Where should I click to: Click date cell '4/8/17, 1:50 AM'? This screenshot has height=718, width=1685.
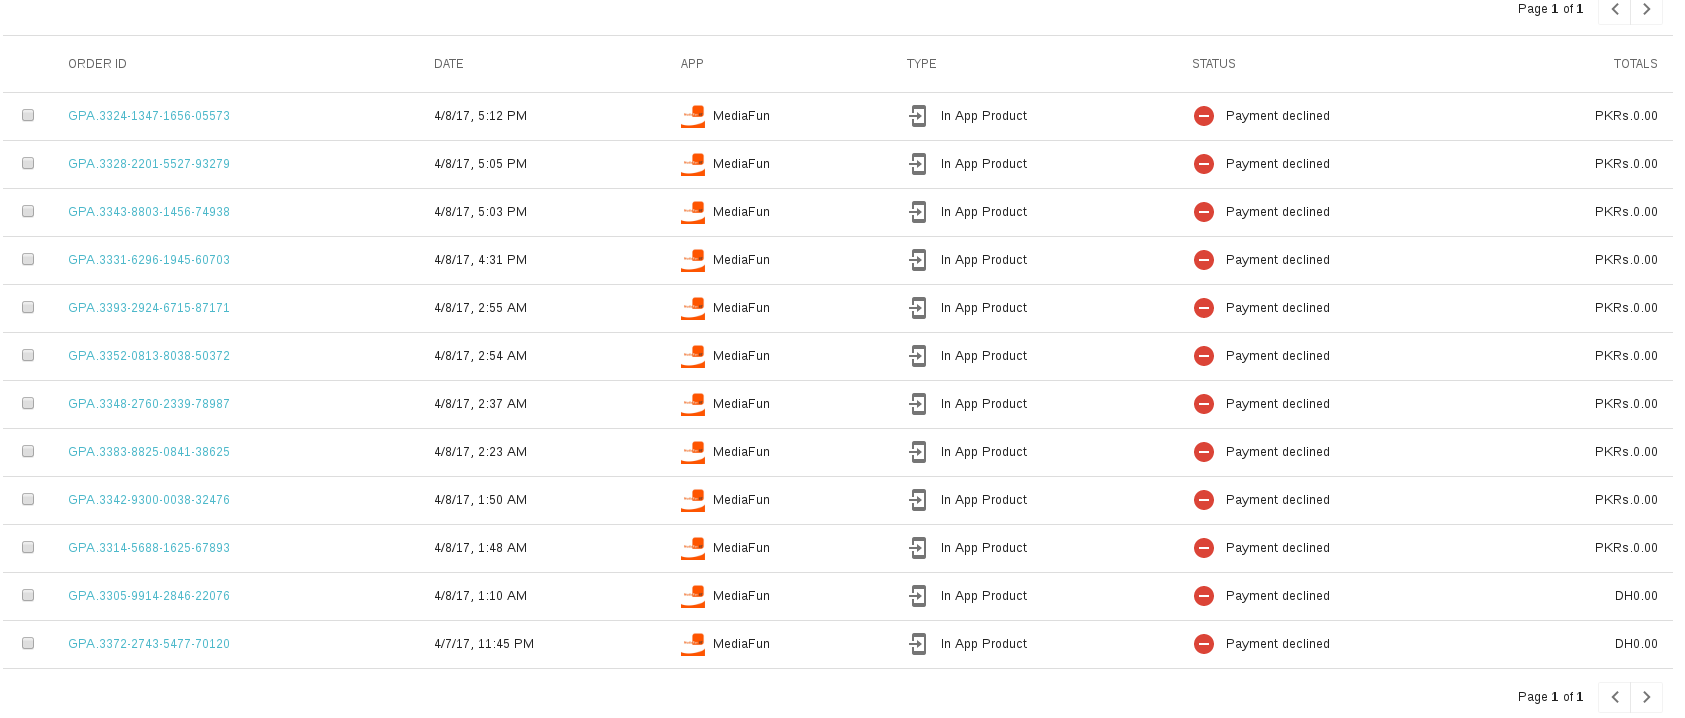coord(481,500)
